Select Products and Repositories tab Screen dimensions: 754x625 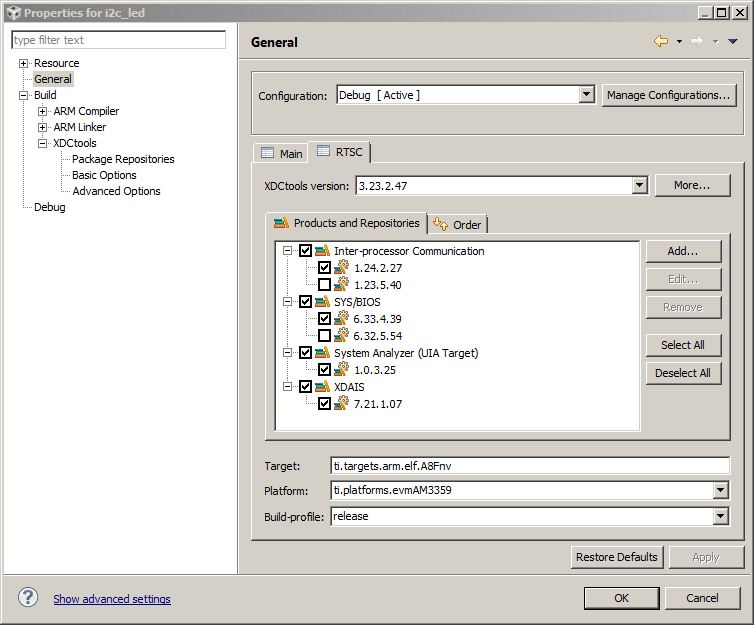coord(346,223)
